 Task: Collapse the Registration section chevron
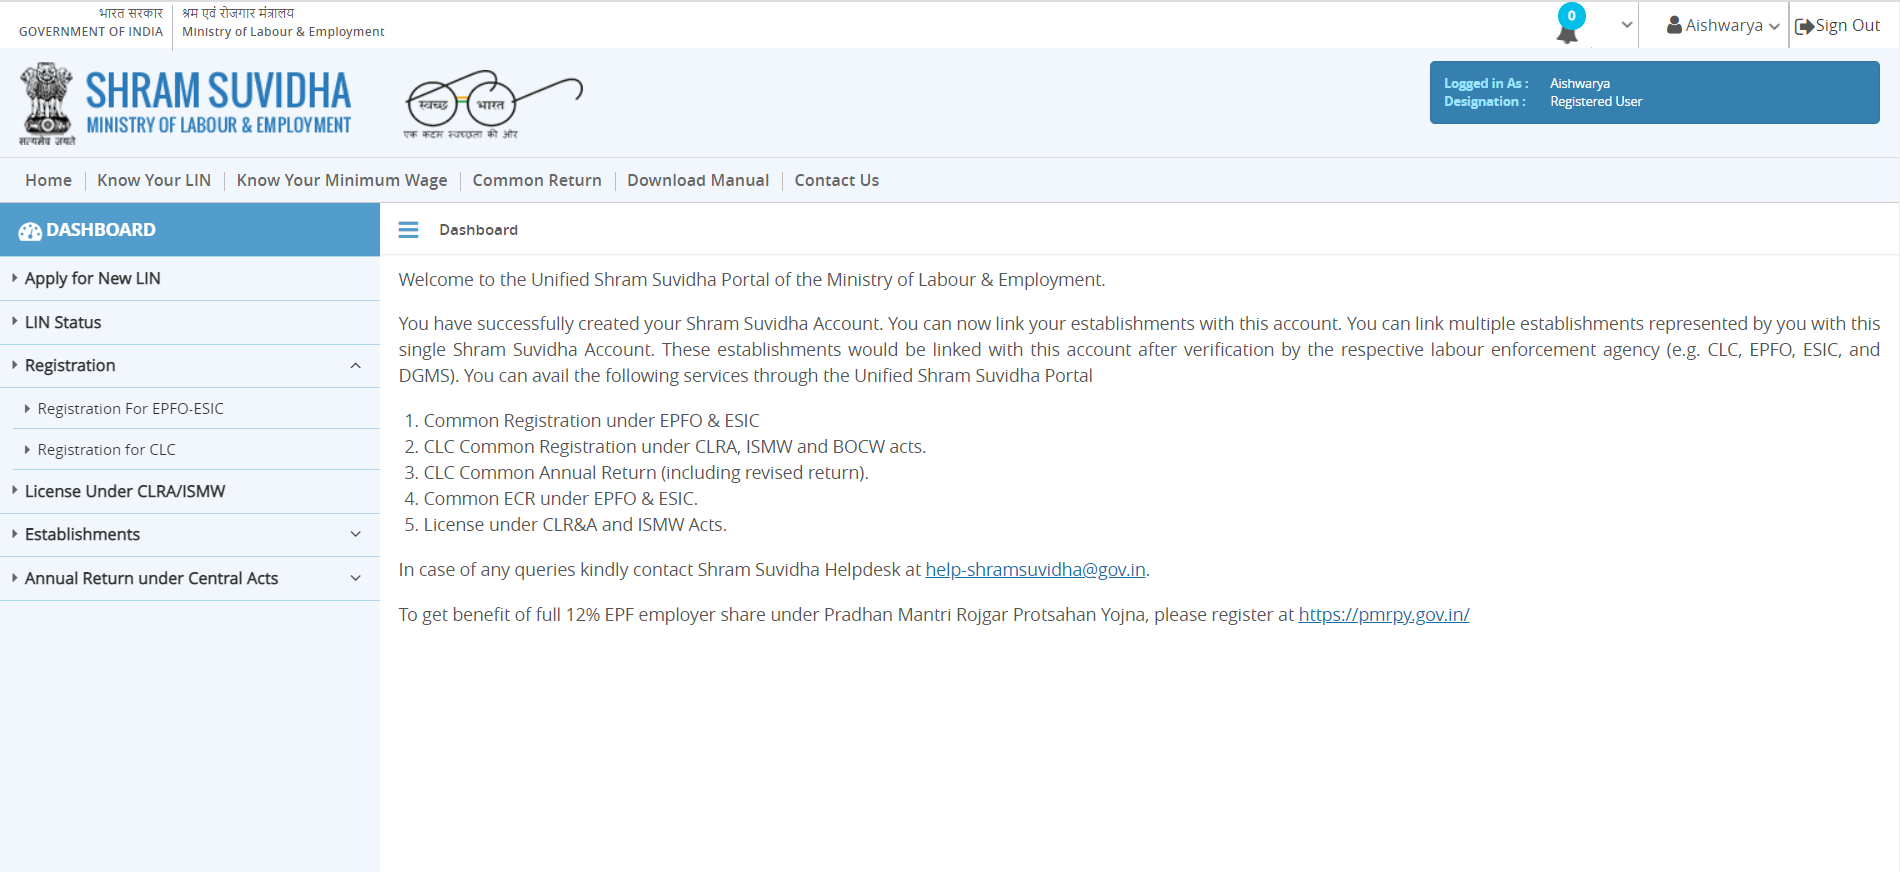(x=355, y=366)
